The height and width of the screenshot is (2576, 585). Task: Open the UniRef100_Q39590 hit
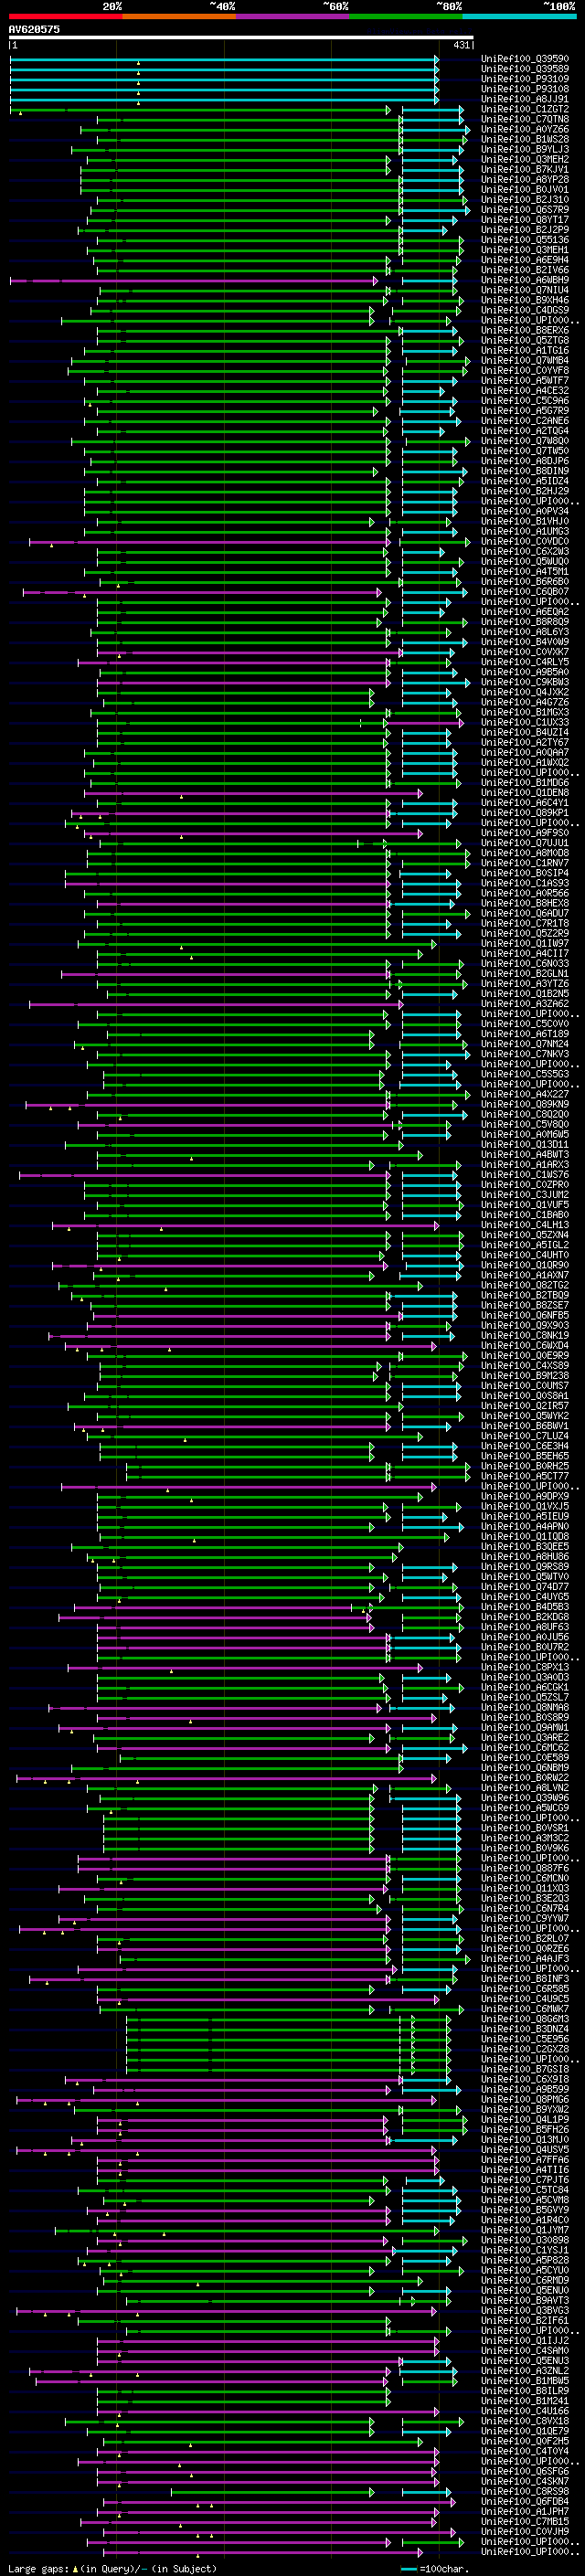525,59
